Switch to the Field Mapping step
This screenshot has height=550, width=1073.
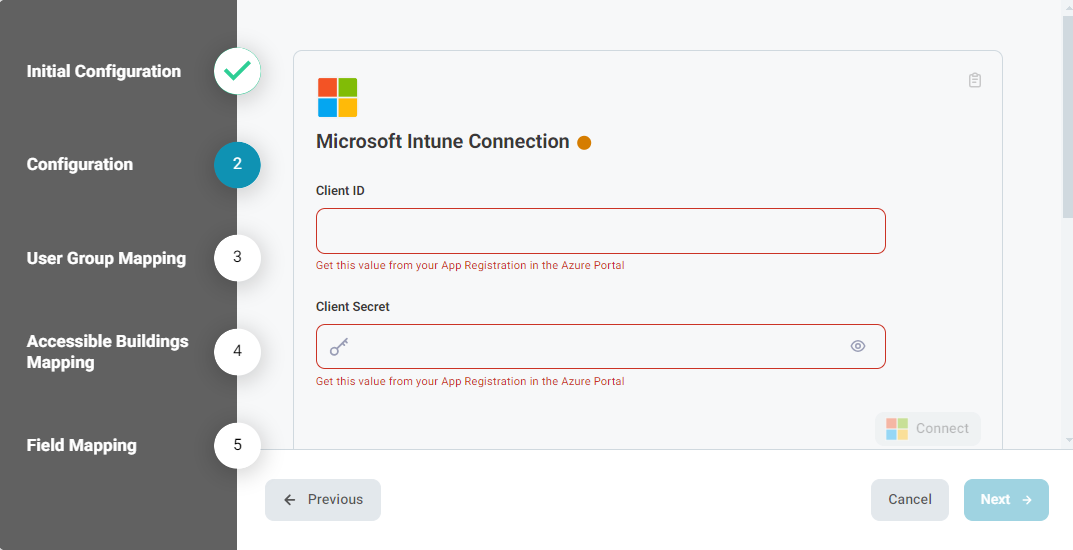(81, 446)
